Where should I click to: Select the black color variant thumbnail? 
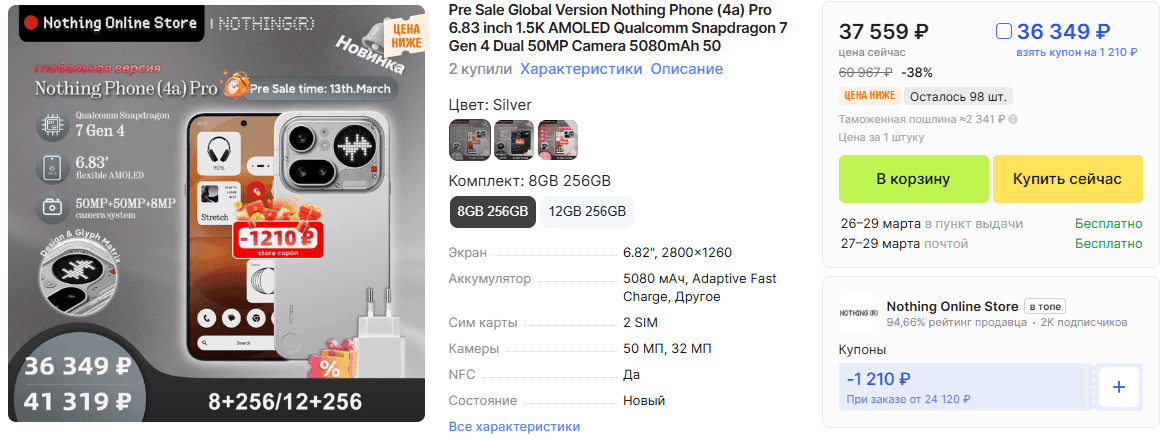click(x=513, y=139)
